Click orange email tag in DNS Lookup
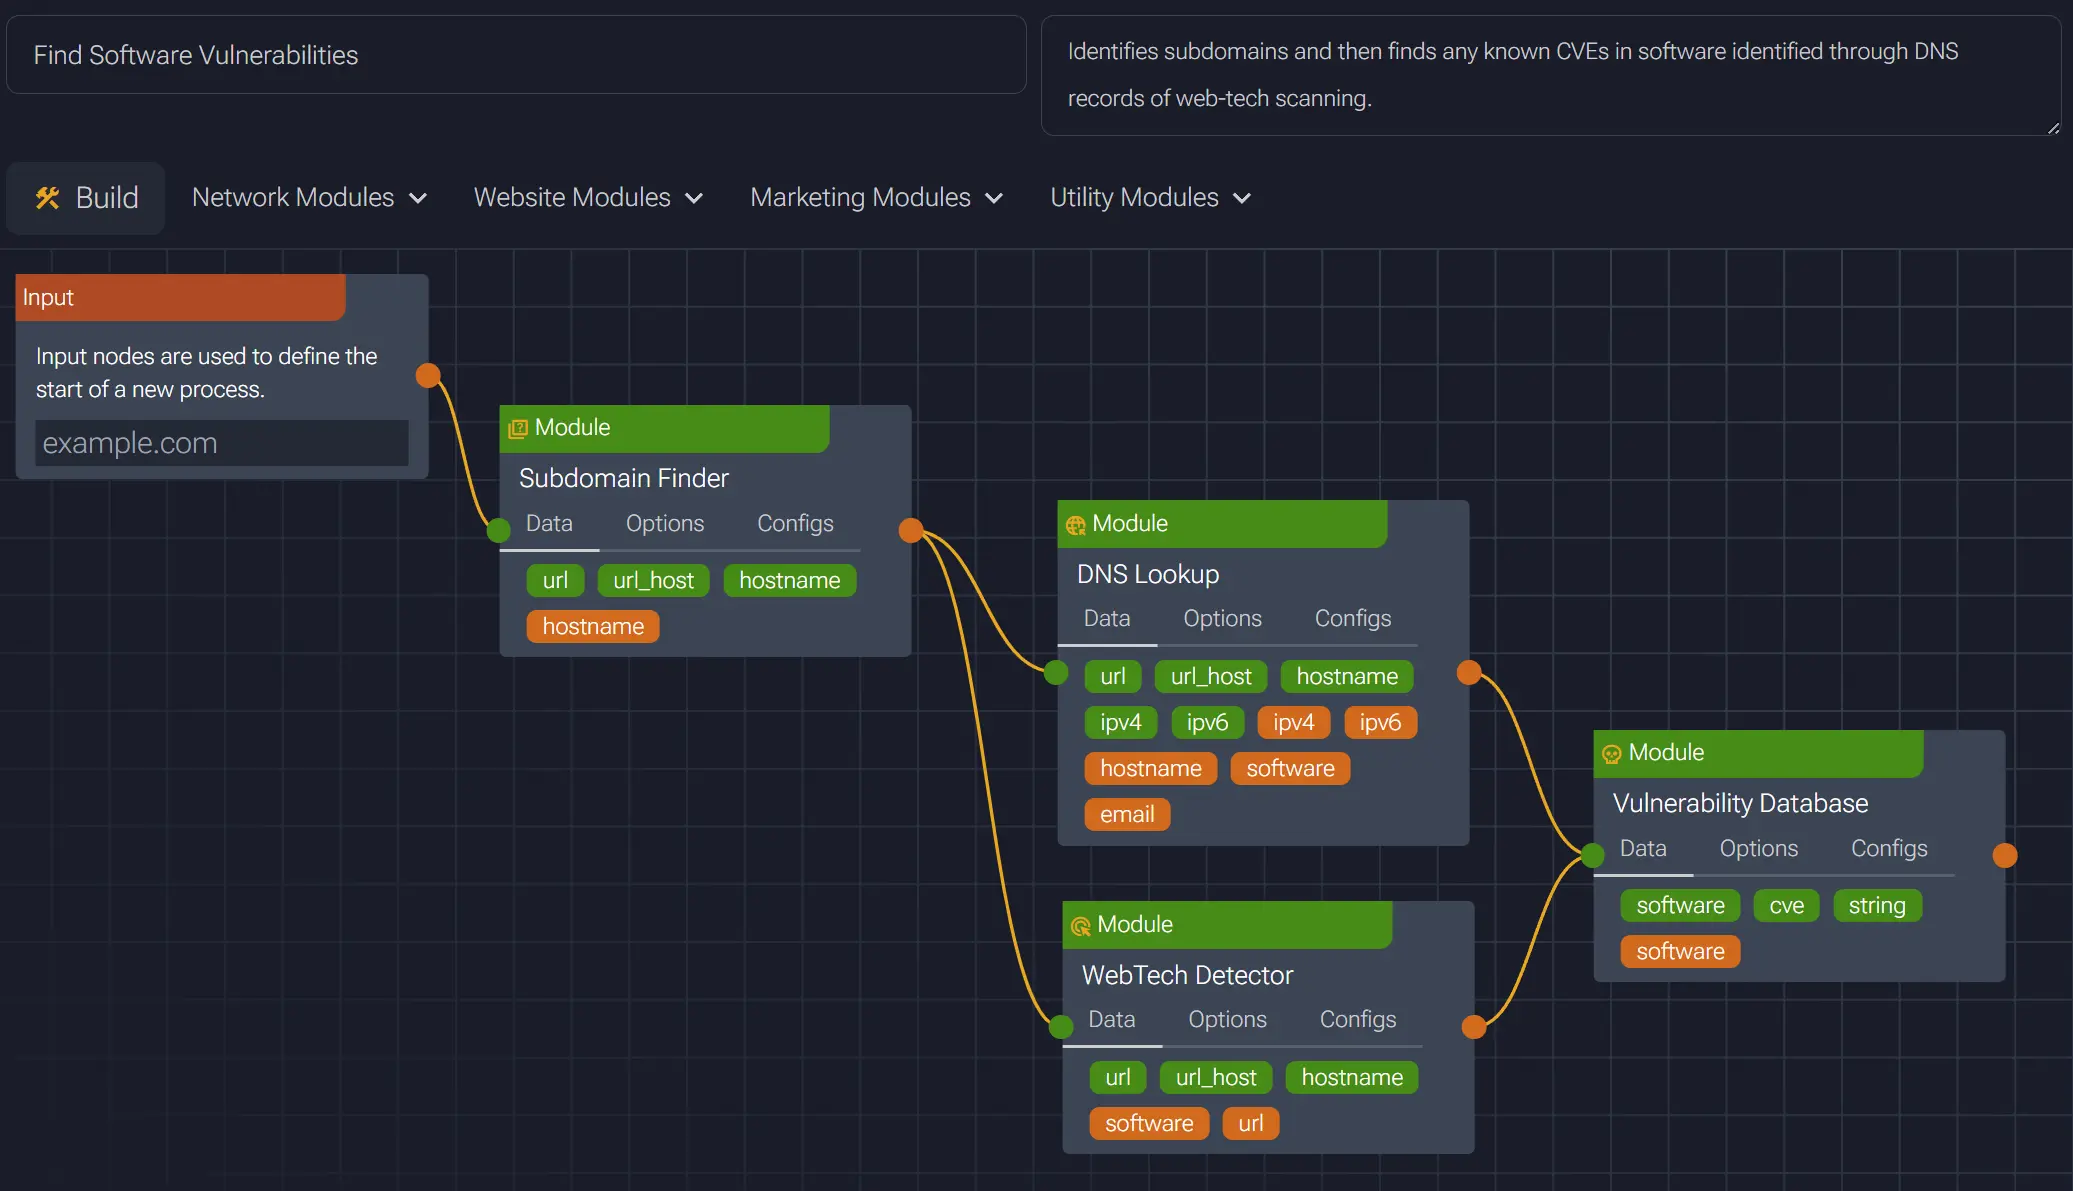Screen dimensions: 2073x1191 tap(1127, 814)
